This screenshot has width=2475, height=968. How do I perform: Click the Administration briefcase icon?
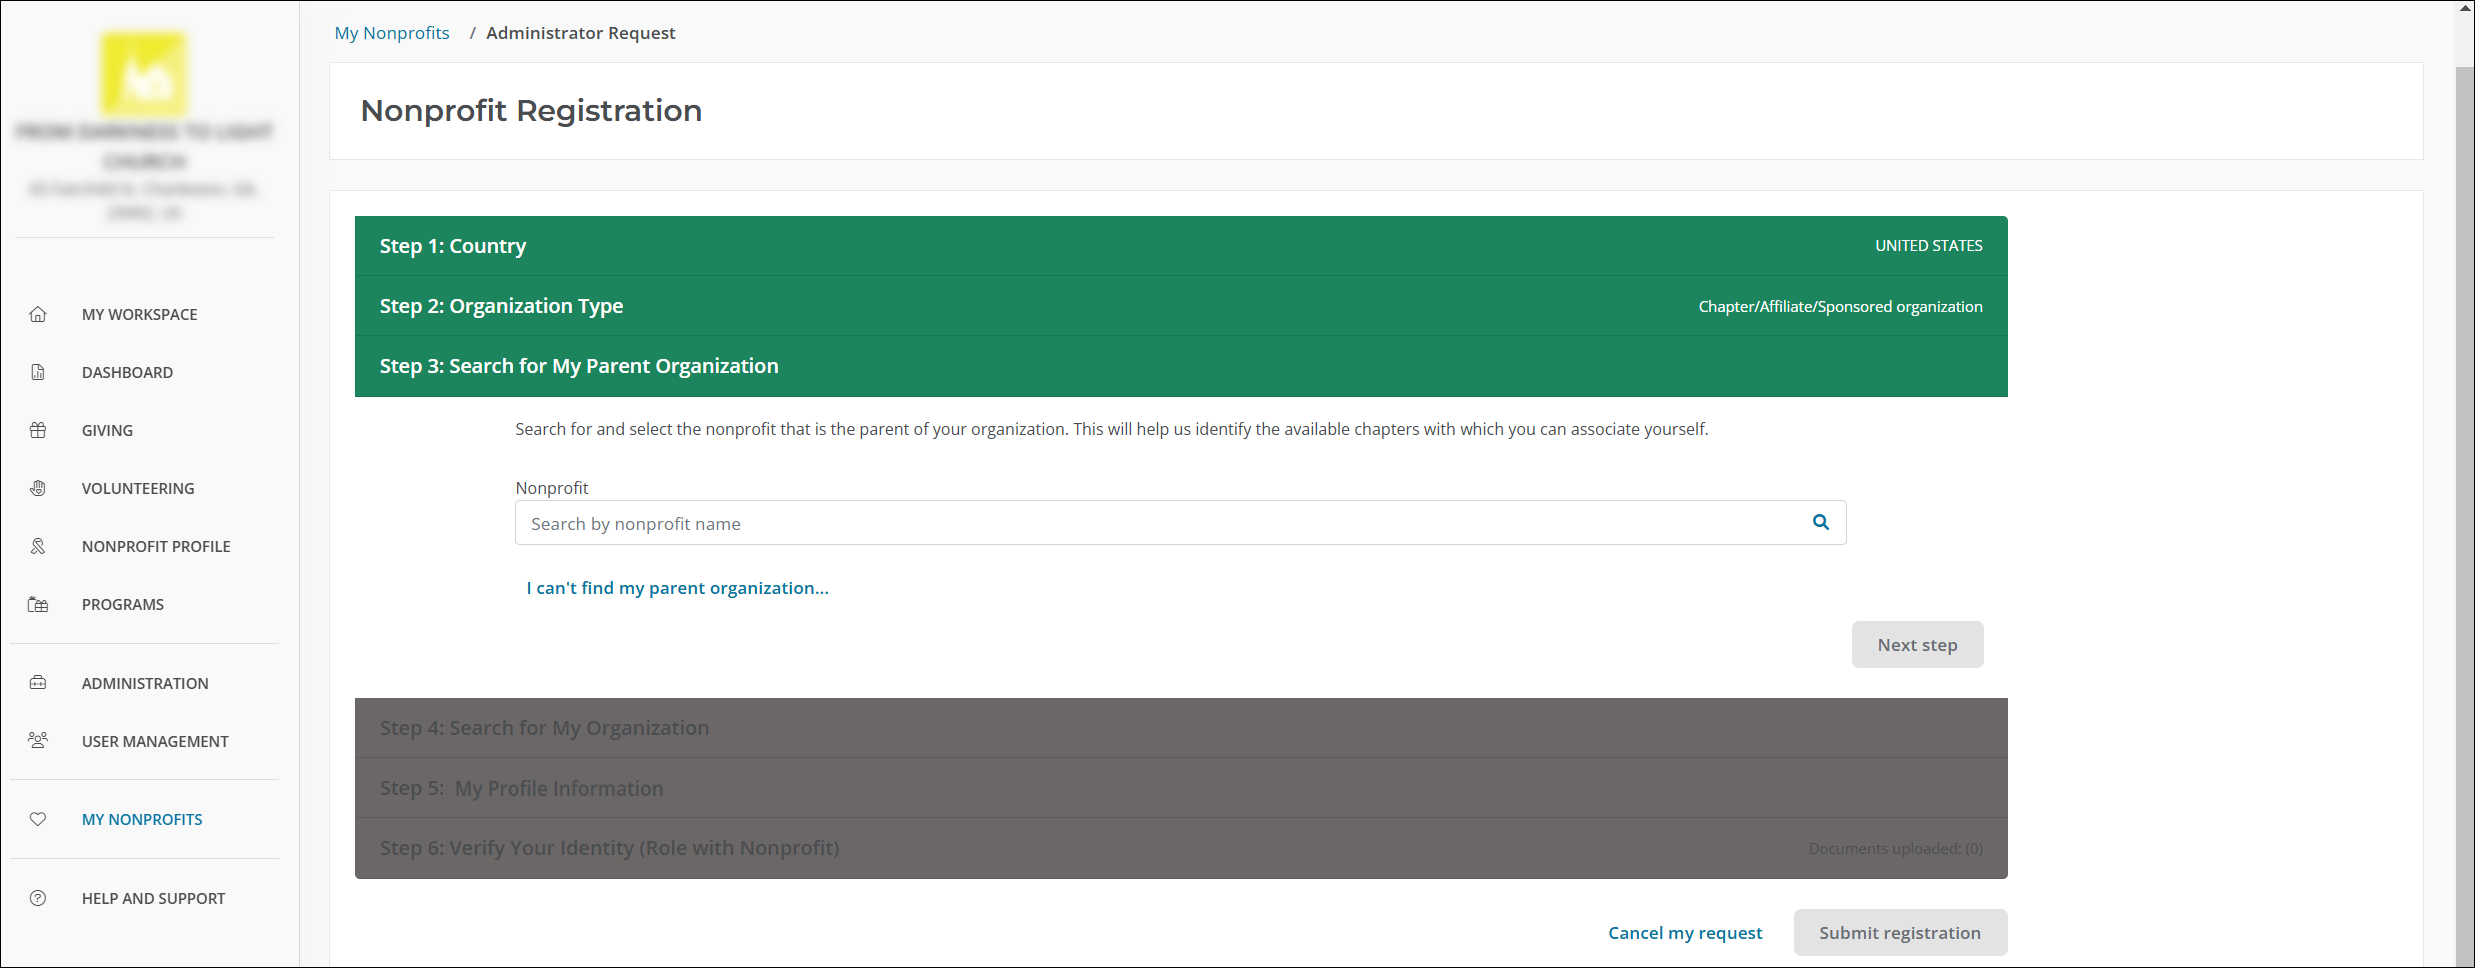pos(38,683)
